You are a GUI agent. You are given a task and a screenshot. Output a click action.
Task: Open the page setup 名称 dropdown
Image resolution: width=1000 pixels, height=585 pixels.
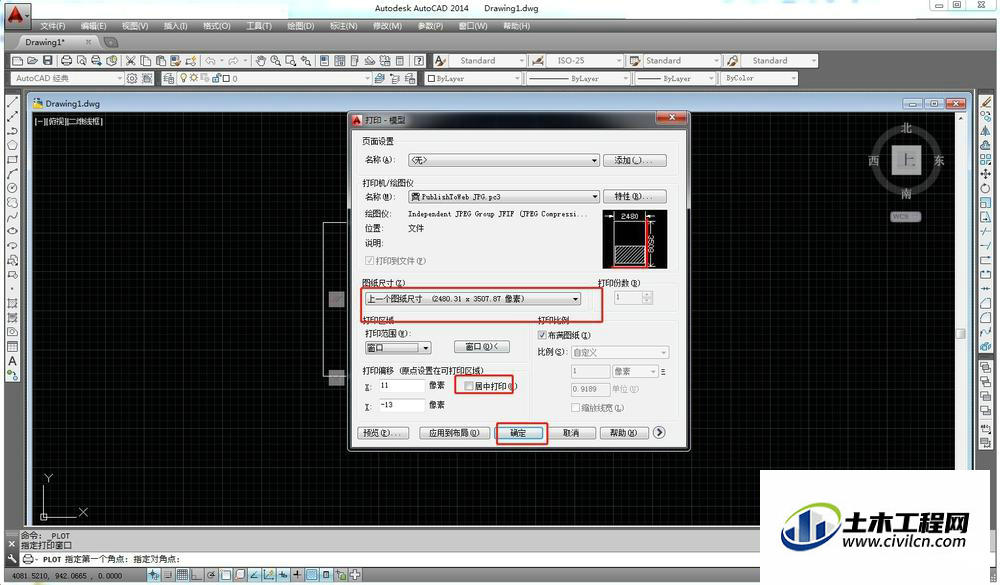tap(504, 160)
